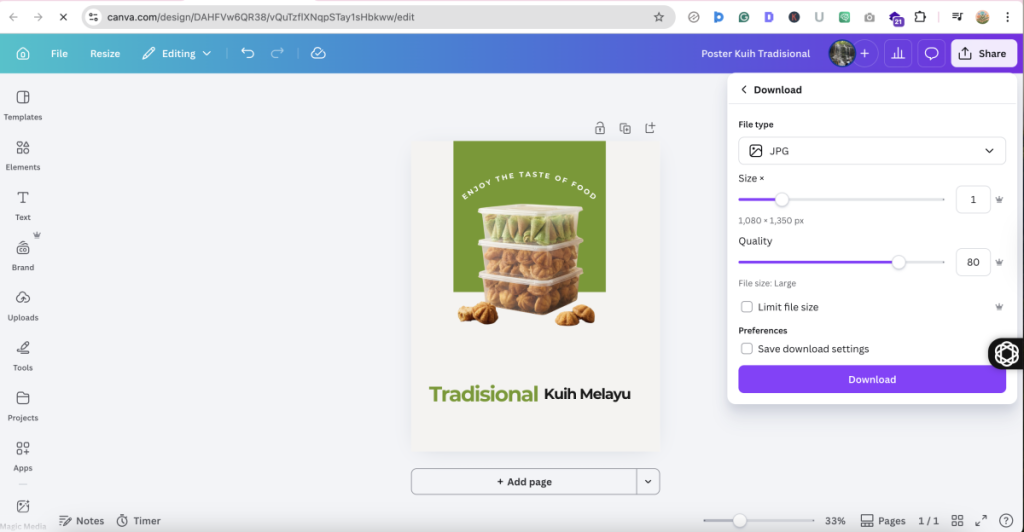Open analytics bar chart icon

click(x=898, y=54)
